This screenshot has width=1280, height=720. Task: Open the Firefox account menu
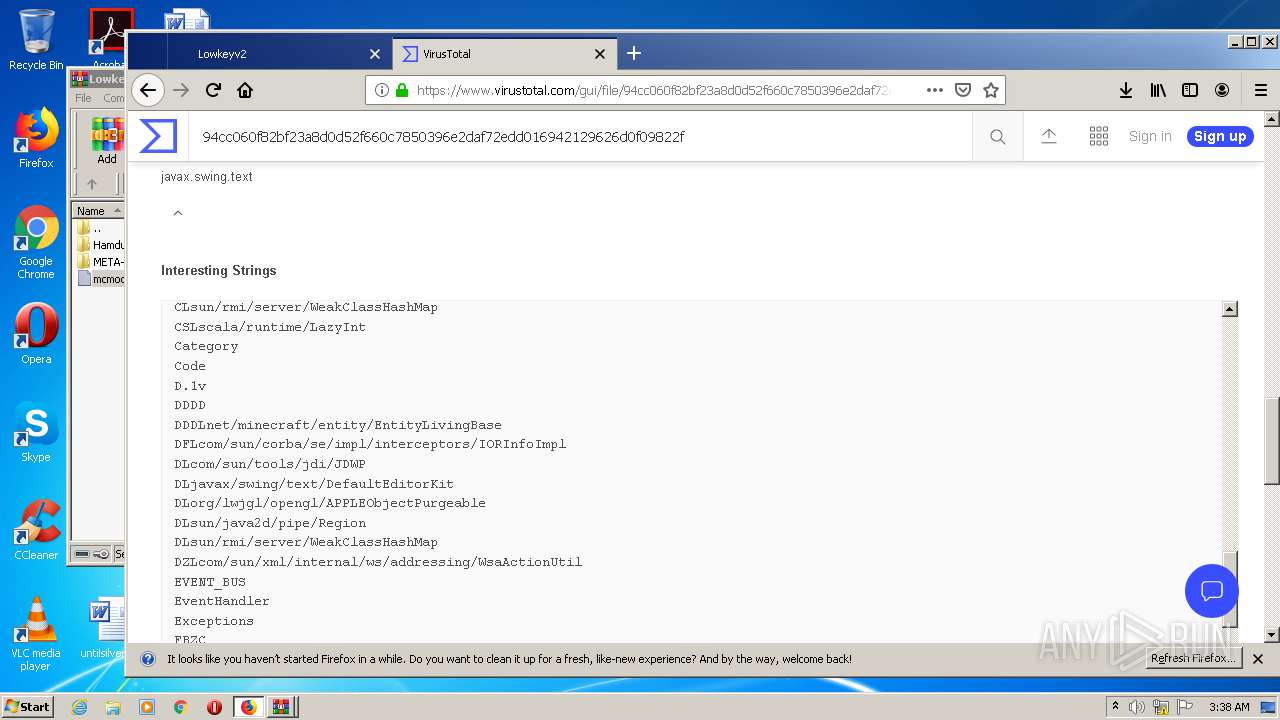point(1222,90)
